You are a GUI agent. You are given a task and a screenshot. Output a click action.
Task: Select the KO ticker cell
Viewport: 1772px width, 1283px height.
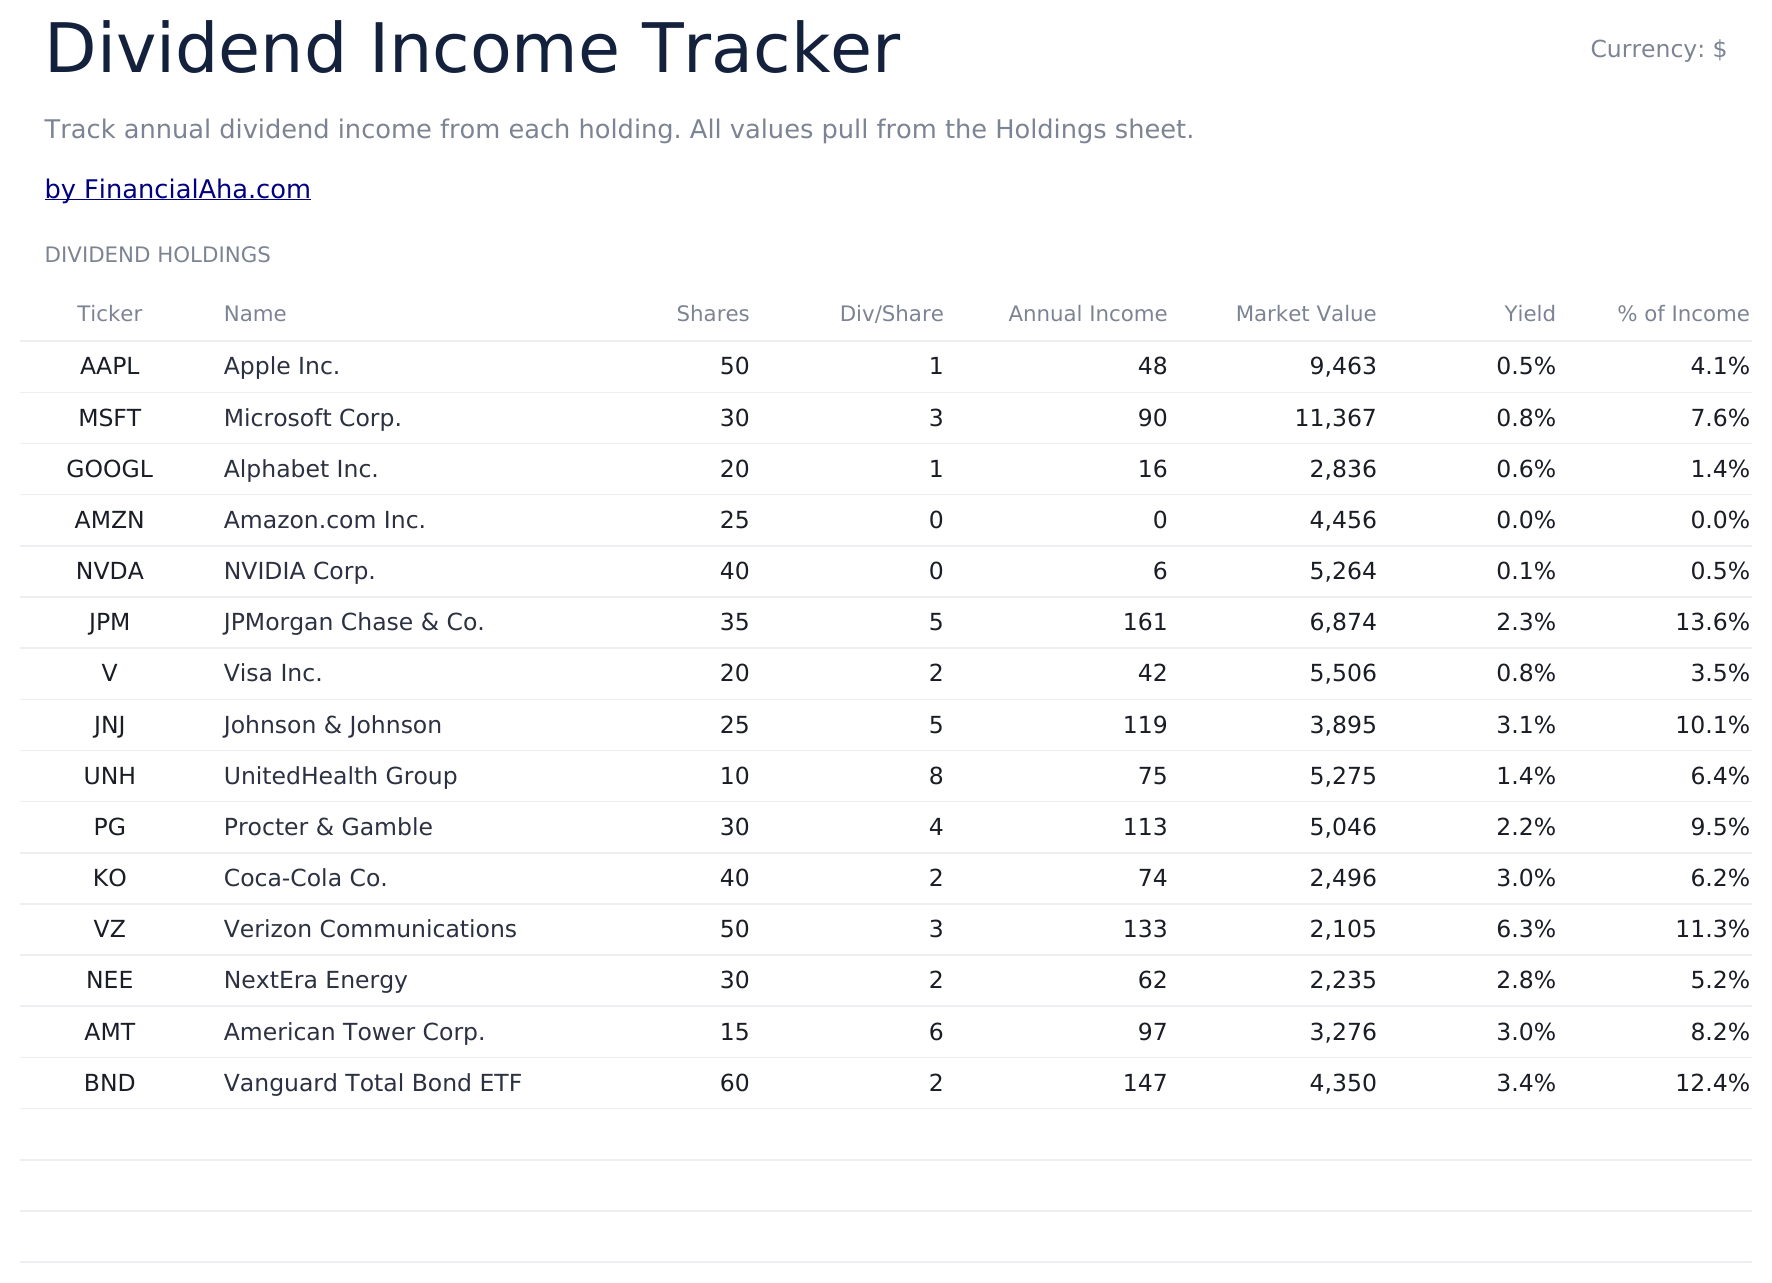[x=110, y=878]
